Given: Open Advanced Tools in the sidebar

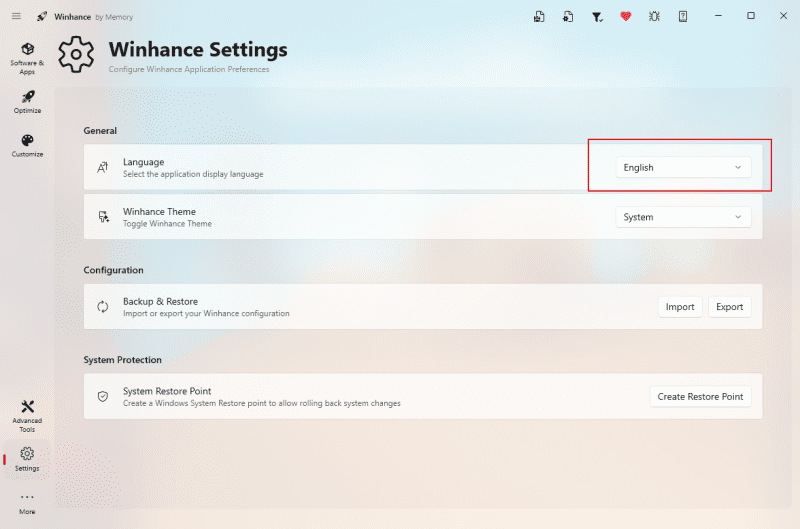Looking at the screenshot, I should (27, 416).
